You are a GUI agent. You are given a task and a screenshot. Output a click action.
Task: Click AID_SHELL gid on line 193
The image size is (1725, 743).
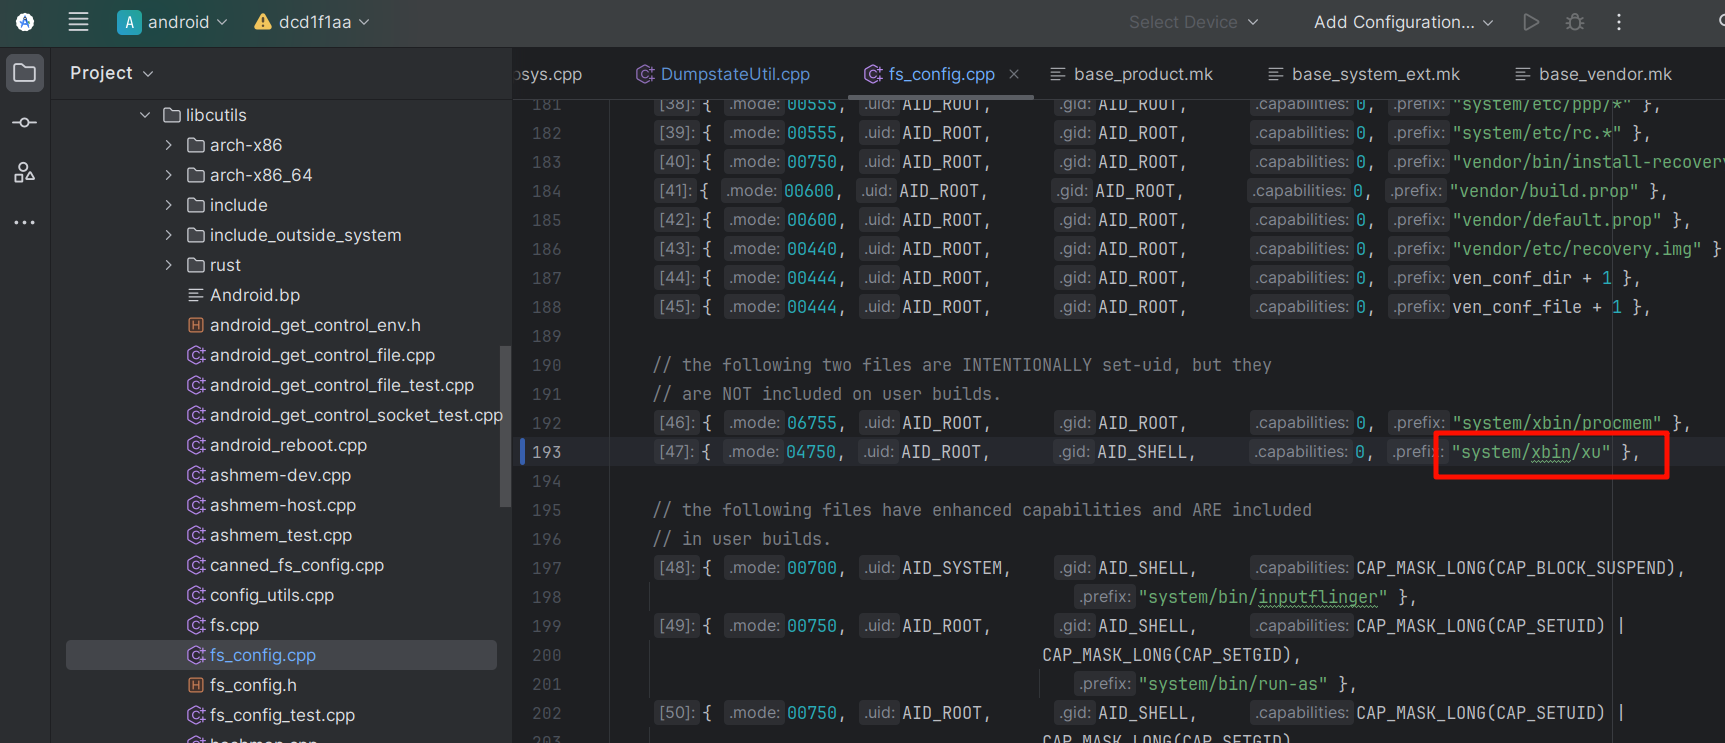[x=1142, y=452]
